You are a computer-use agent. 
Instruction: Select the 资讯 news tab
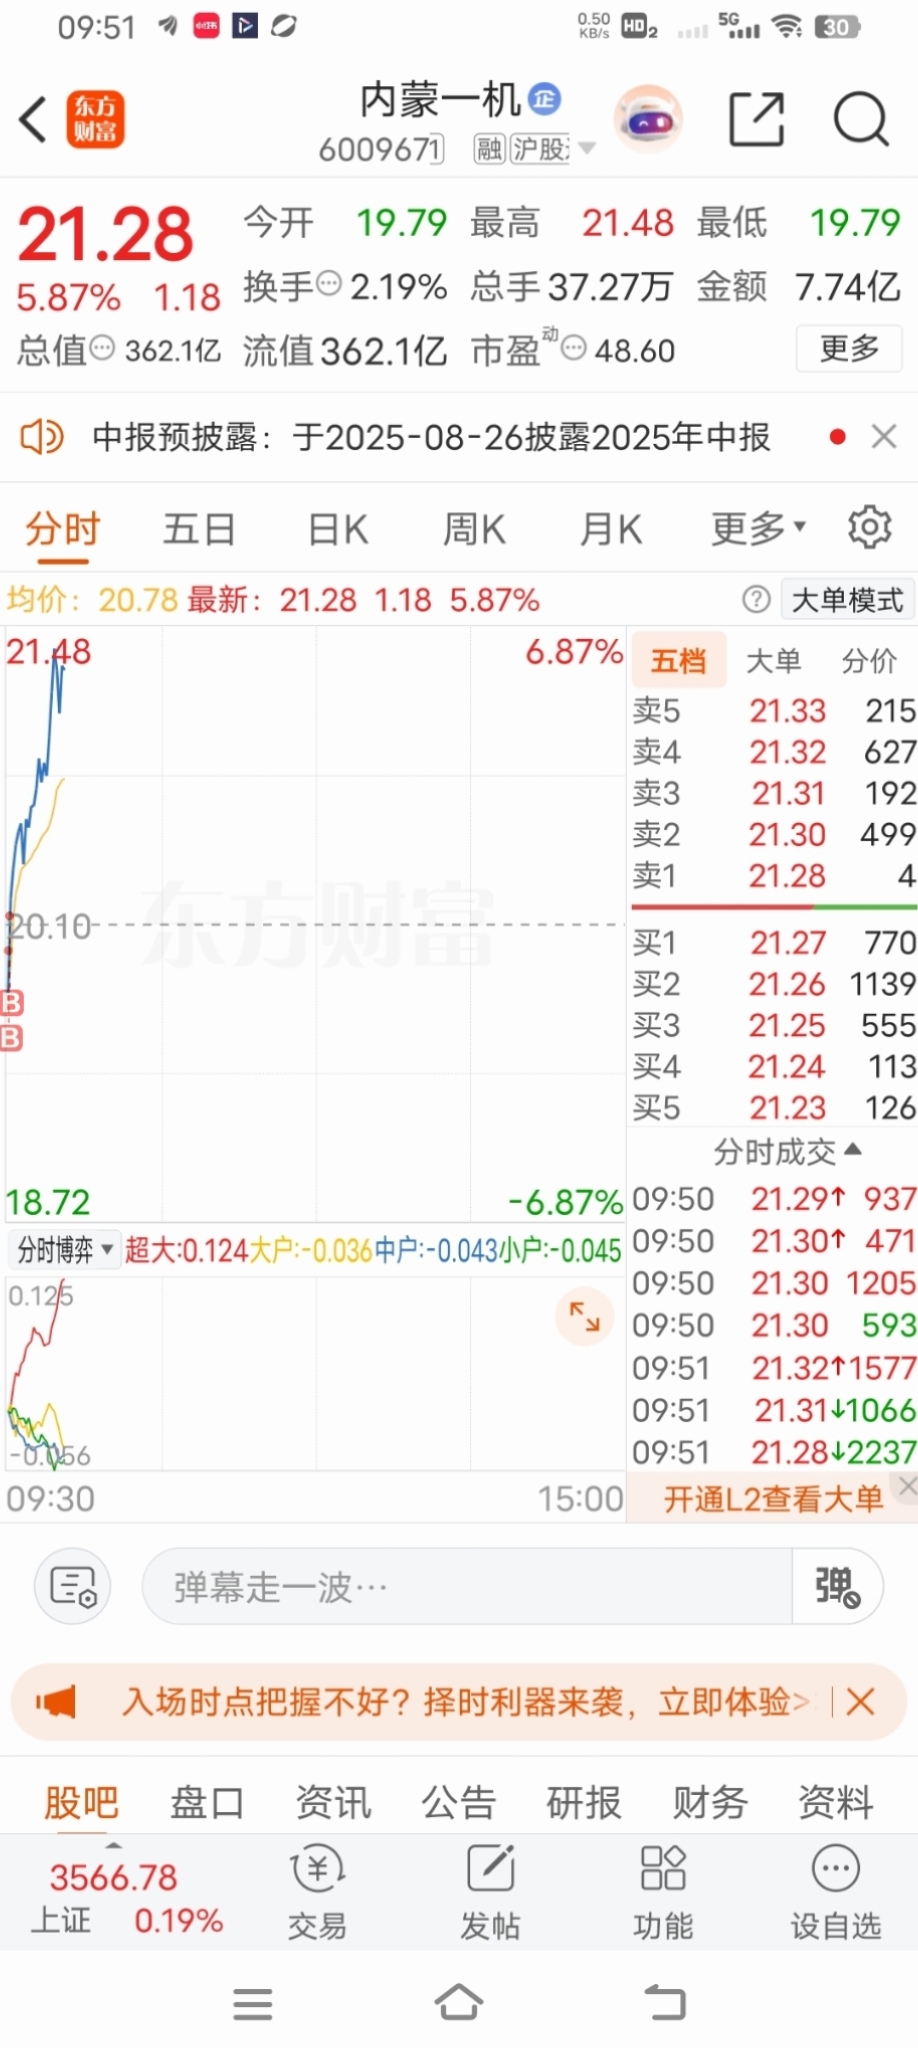click(333, 1802)
